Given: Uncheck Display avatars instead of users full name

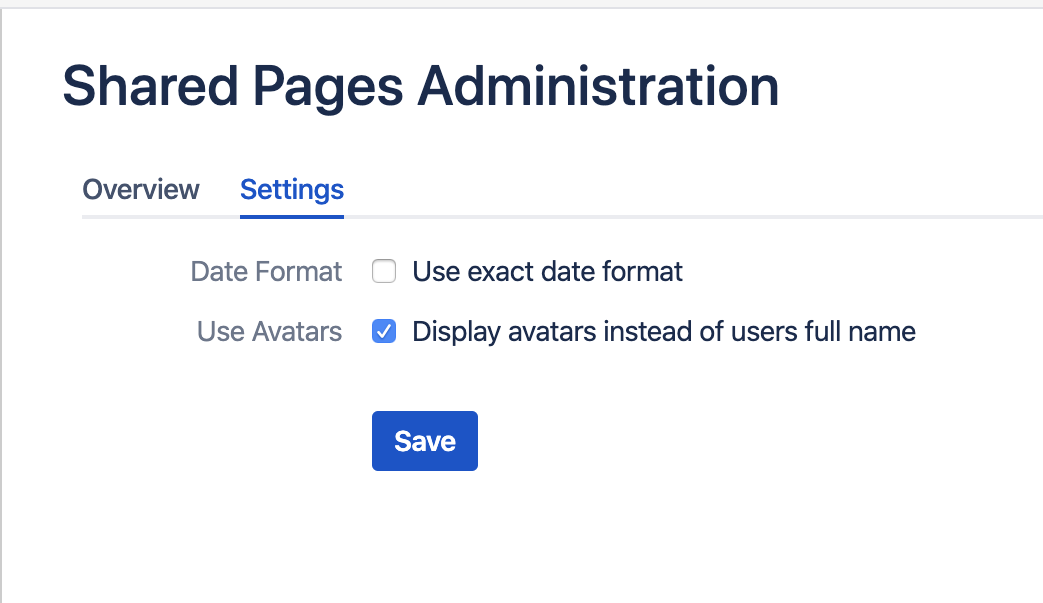Looking at the screenshot, I should click(384, 331).
